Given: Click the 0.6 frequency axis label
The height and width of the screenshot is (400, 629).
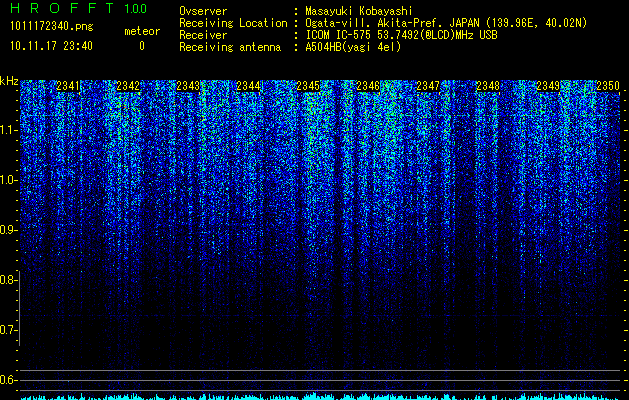Looking at the screenshot, I should (8, 380).
